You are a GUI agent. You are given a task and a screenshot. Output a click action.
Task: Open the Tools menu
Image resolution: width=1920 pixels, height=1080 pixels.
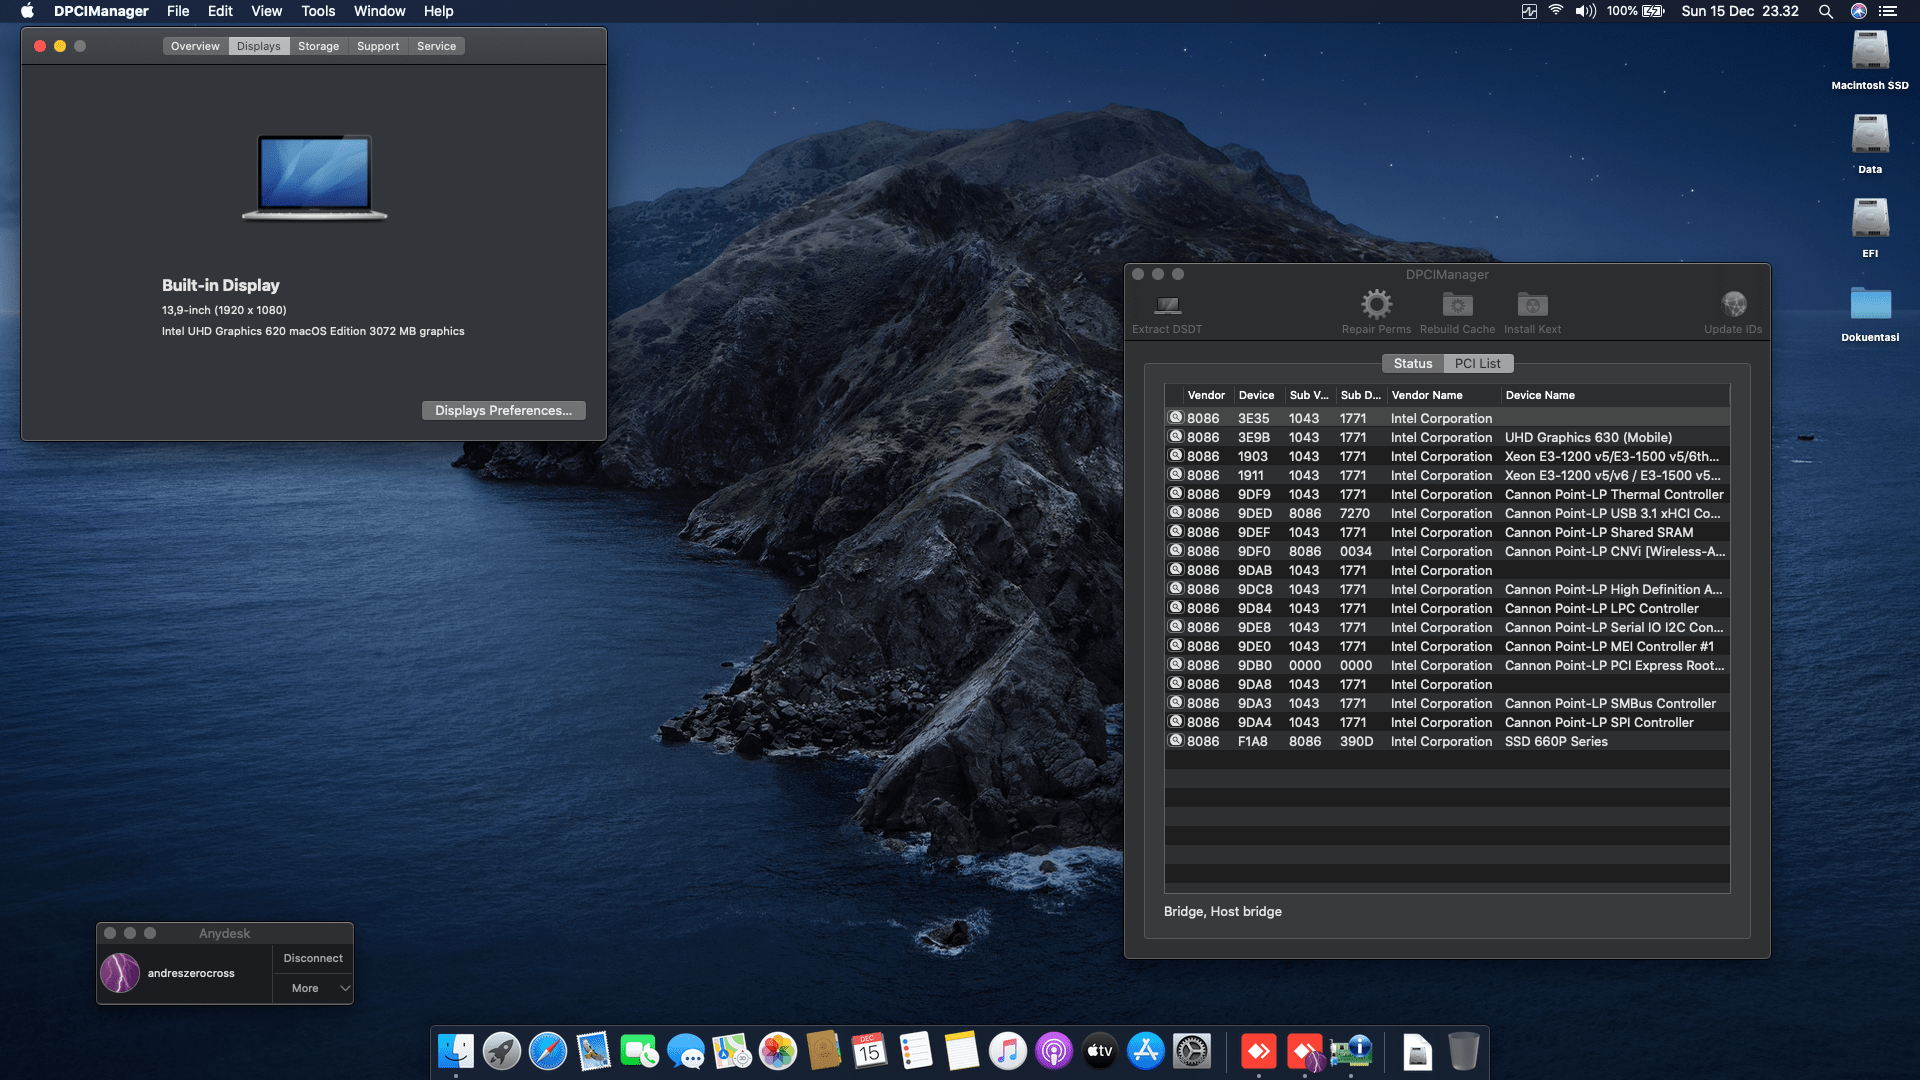318,11
